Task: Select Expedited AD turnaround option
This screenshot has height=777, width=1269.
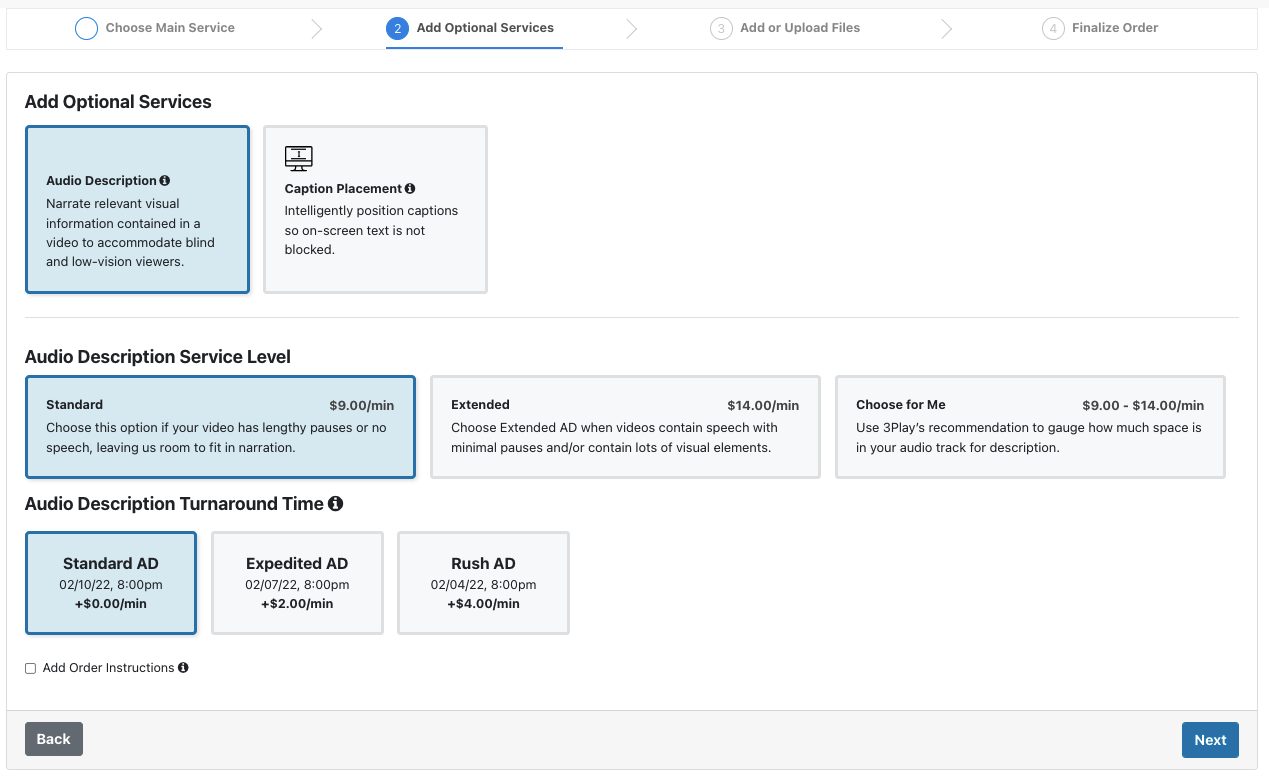Action: [297, 583]
